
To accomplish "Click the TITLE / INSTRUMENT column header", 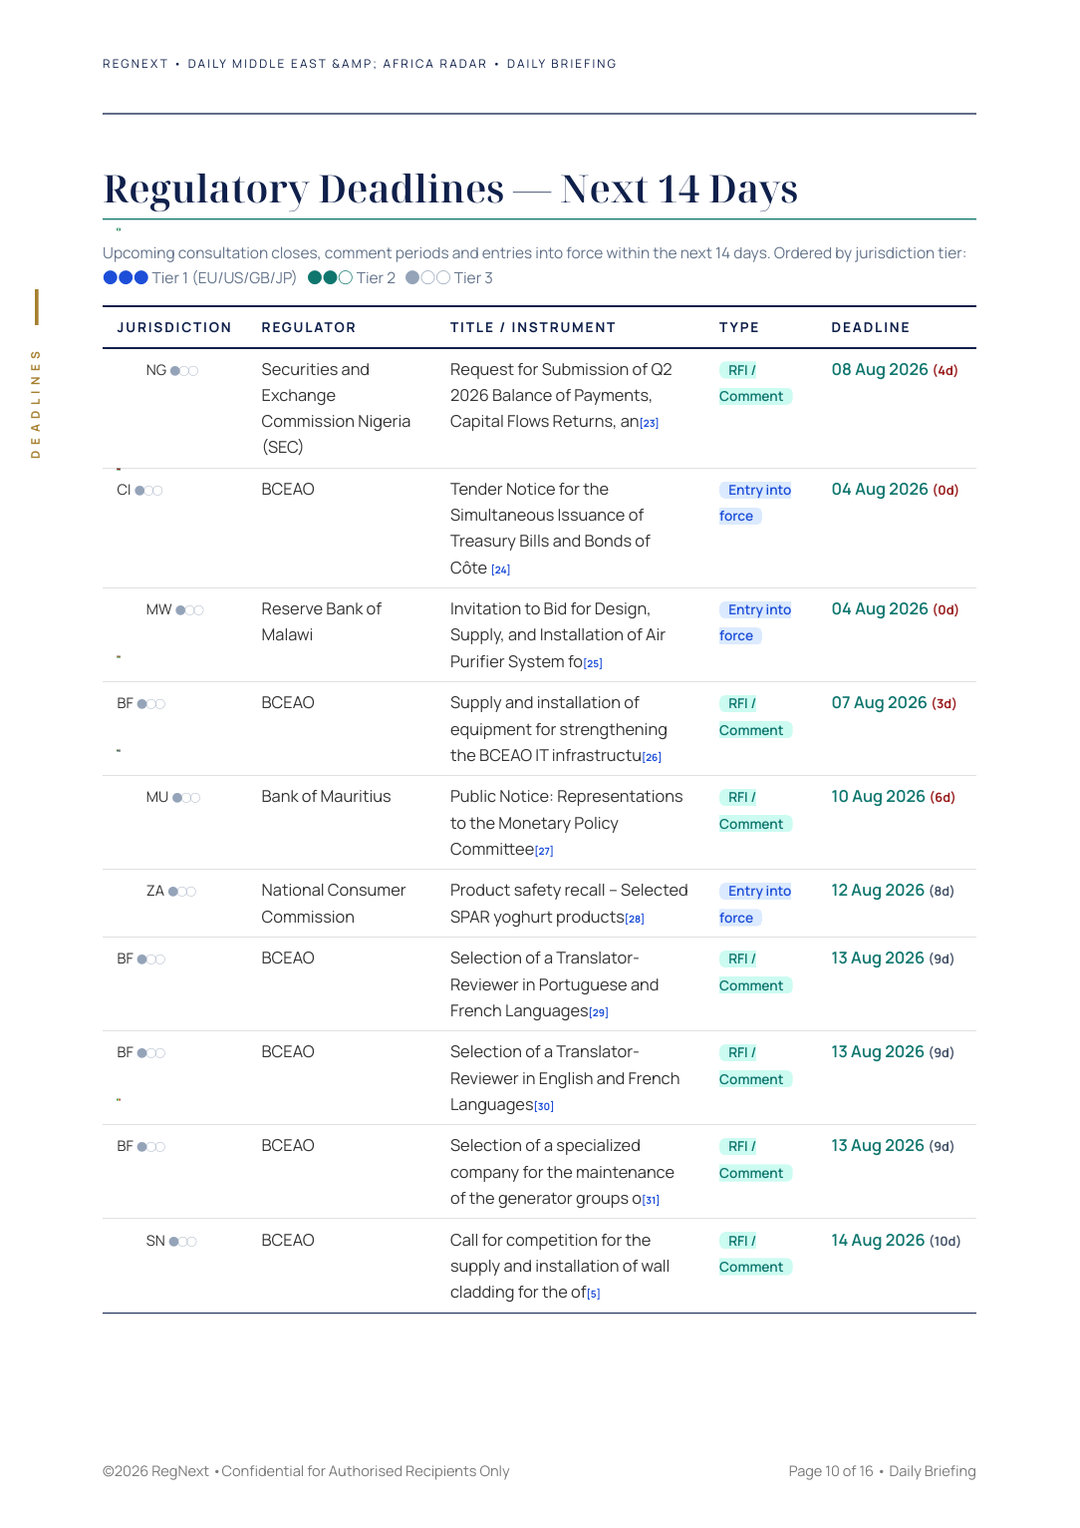I will pyautogui.click(x=533, y=328).
